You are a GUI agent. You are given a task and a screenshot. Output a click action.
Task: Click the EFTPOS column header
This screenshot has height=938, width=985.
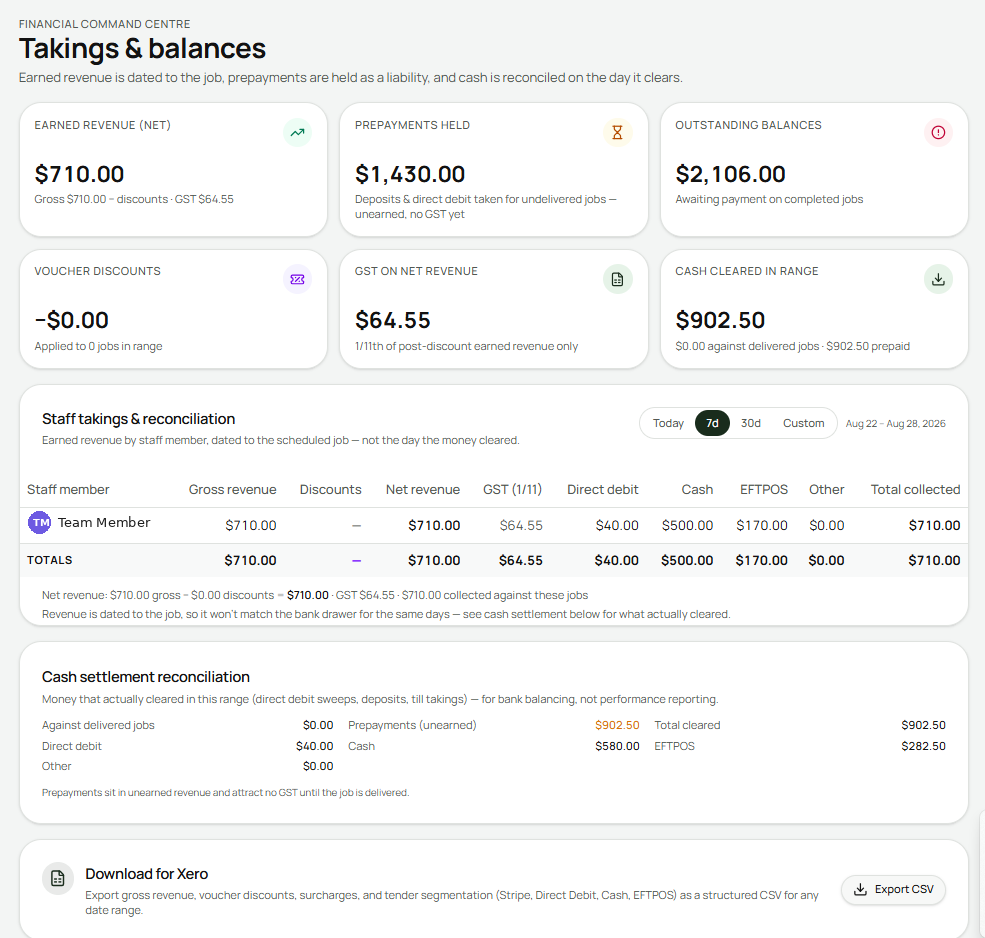tap(764, 489)
